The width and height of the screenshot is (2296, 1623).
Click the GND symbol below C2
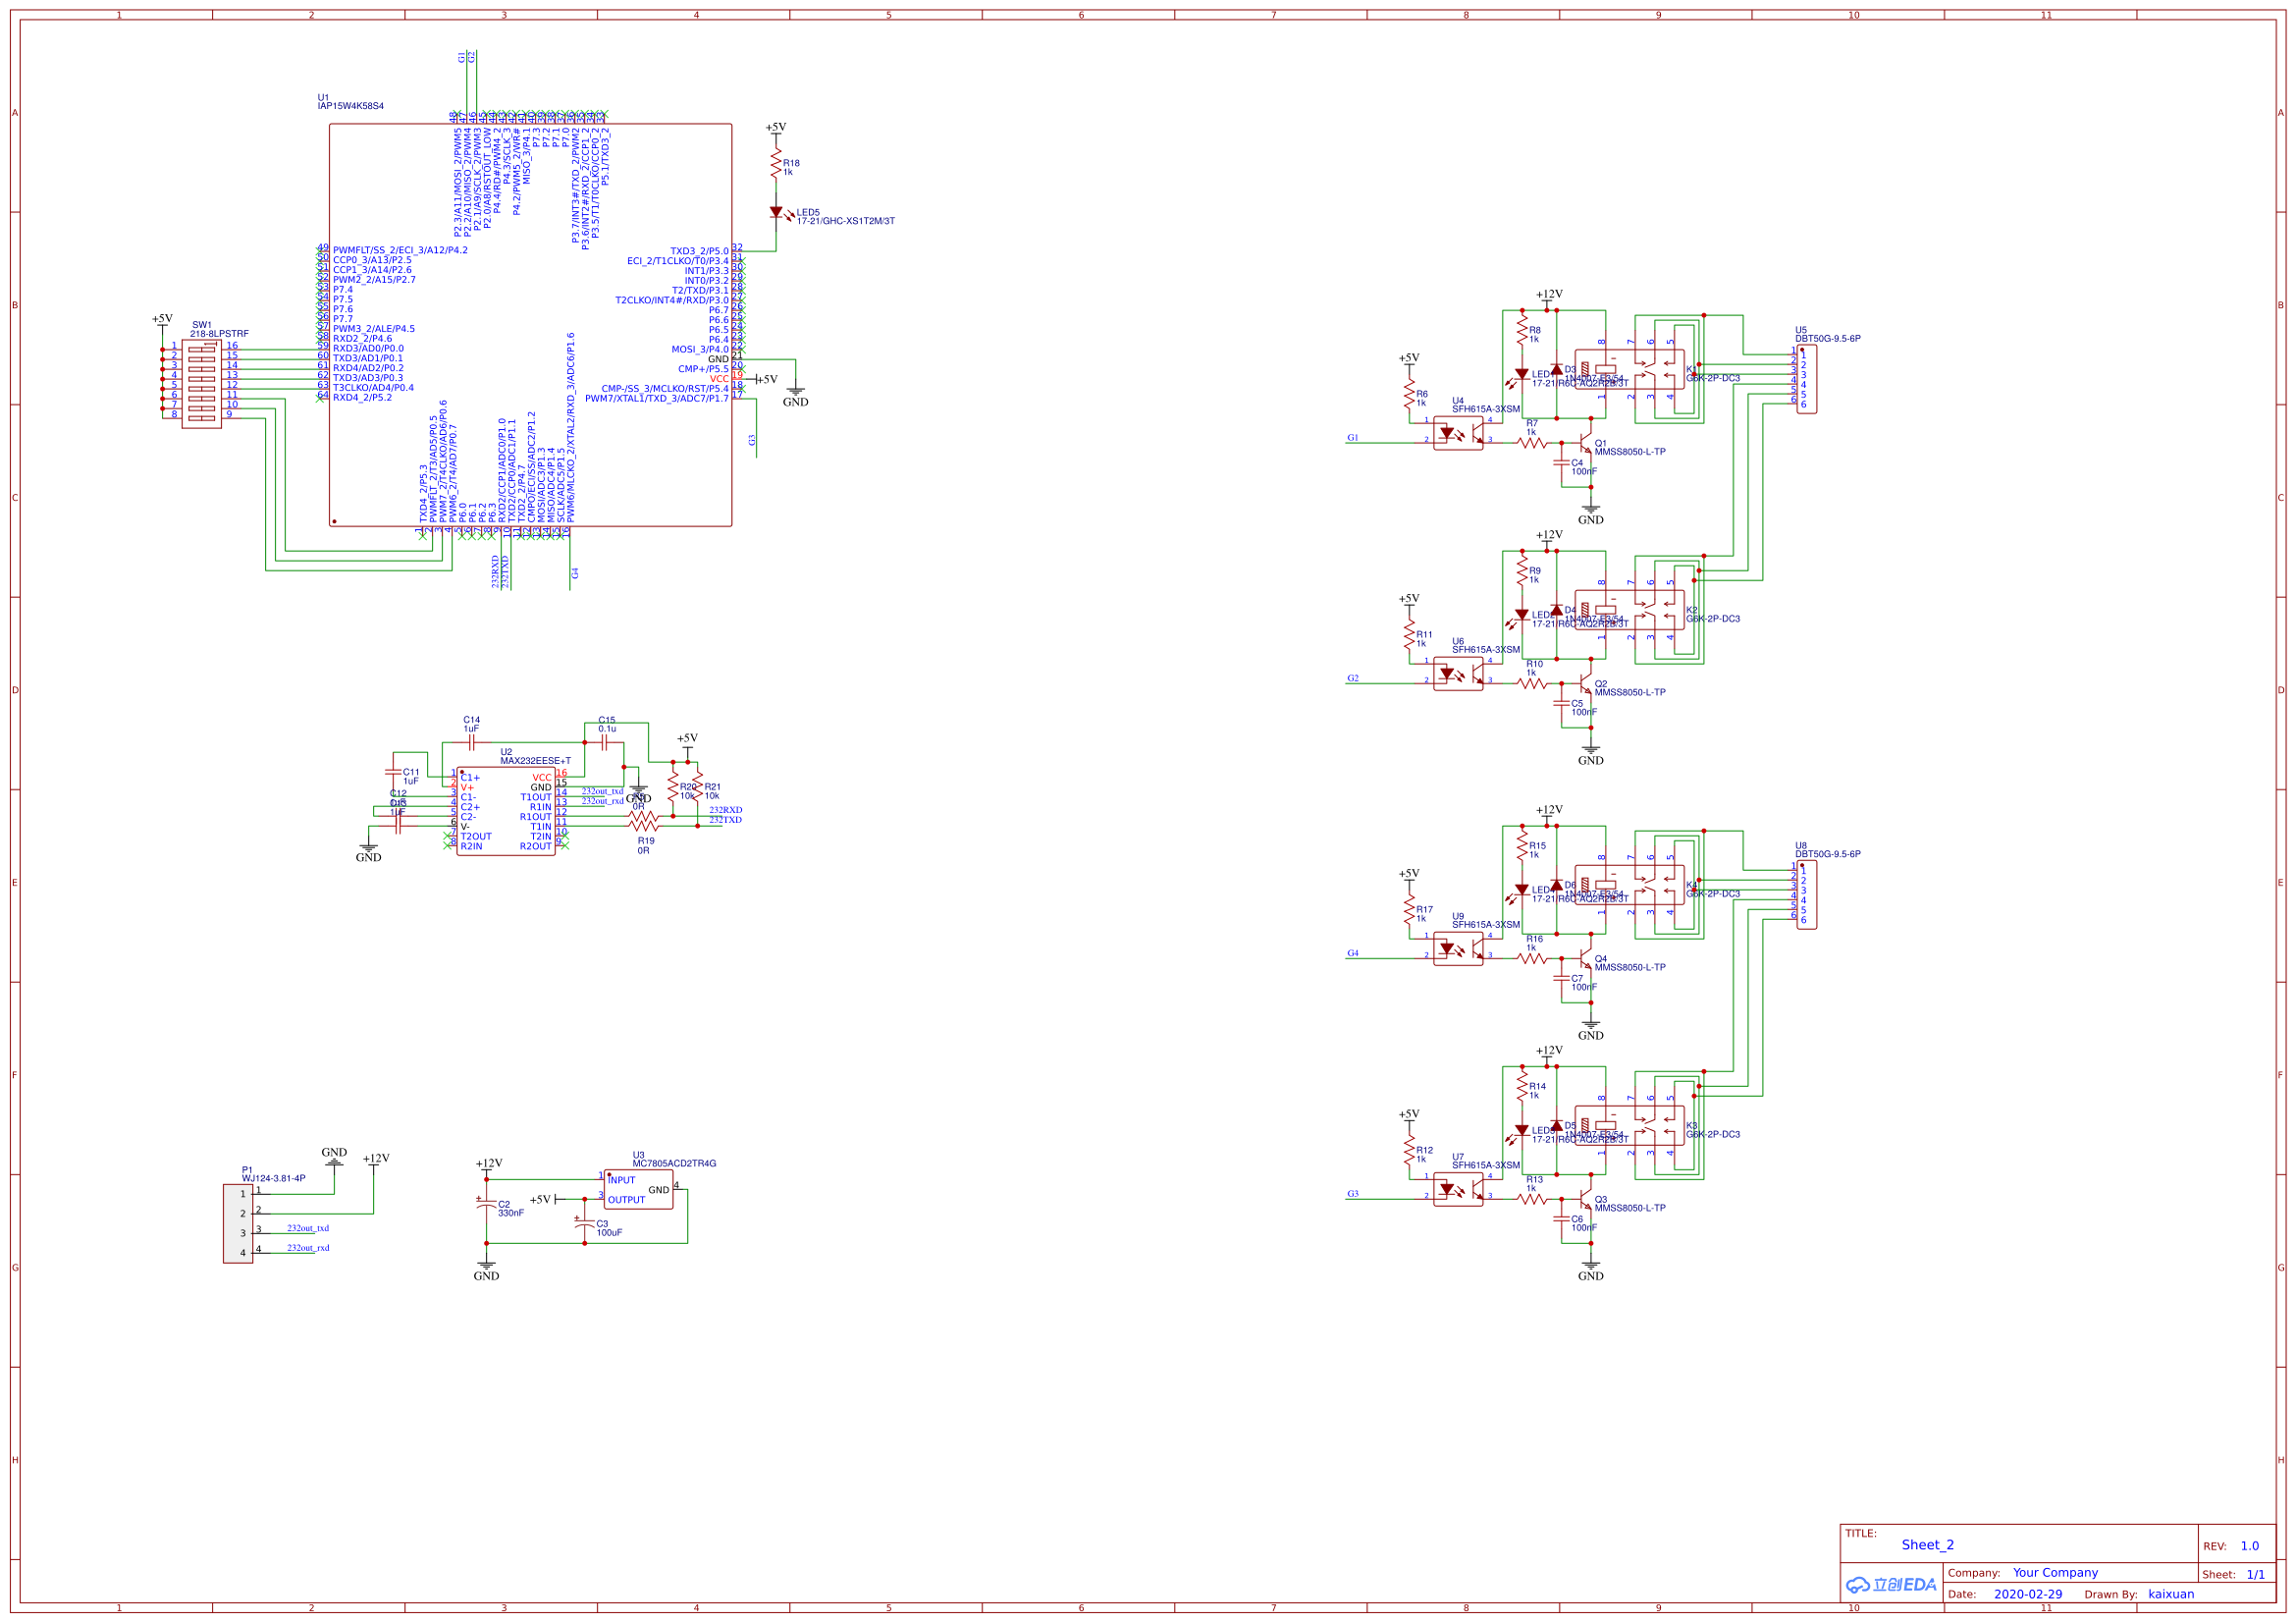coord(486,1268)
